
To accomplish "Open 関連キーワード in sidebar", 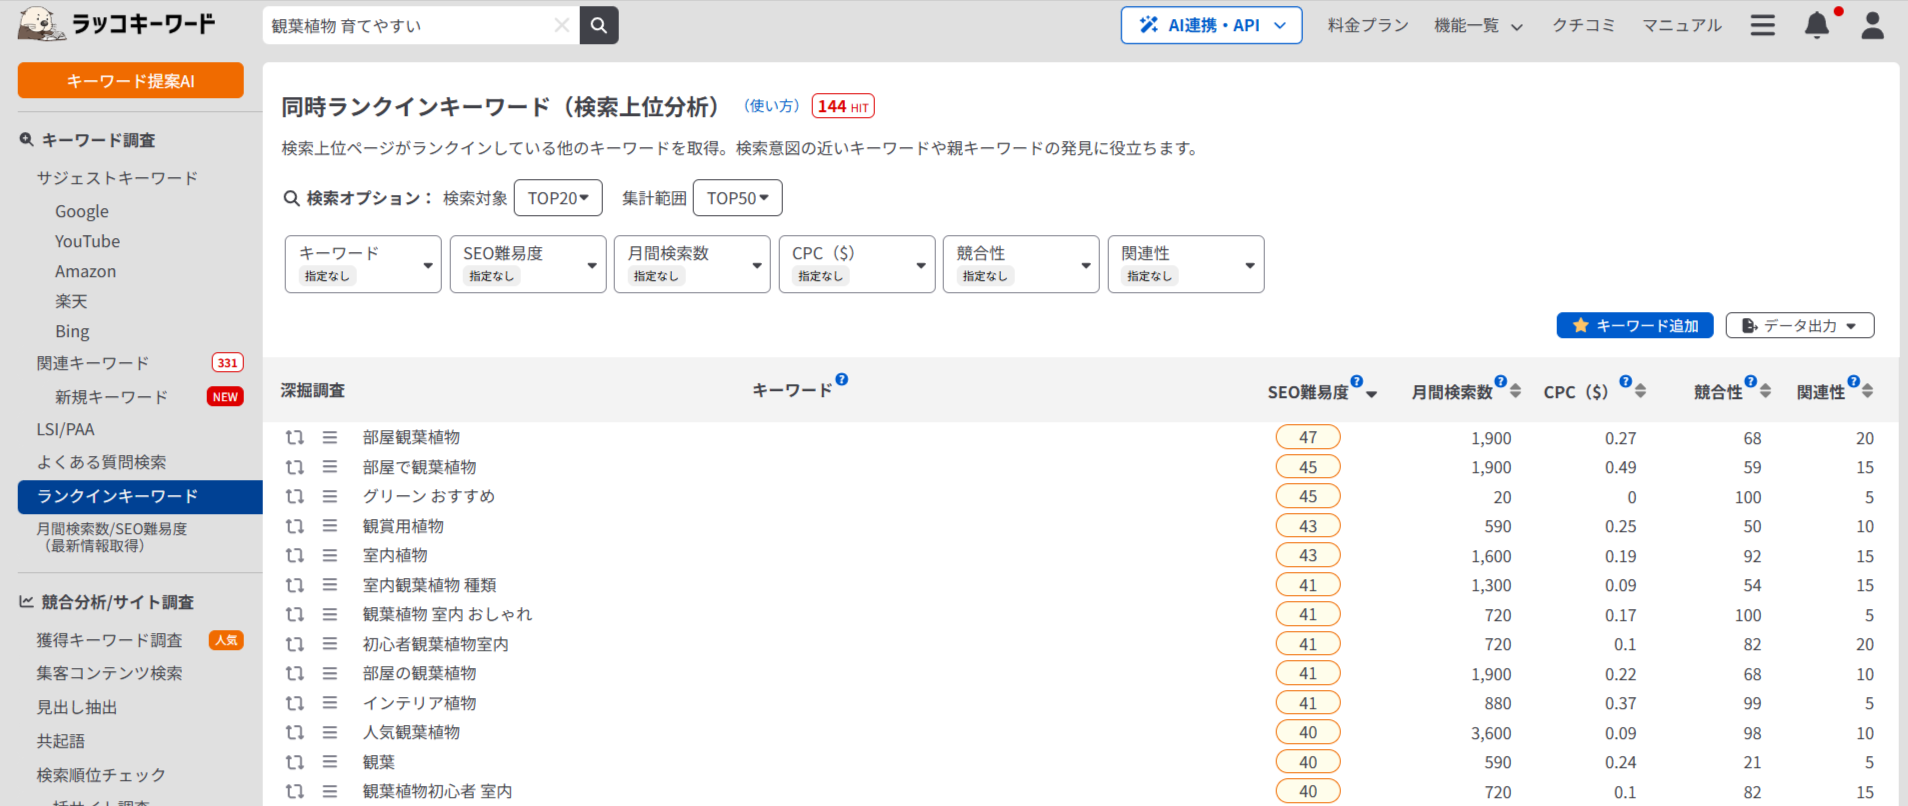I will point(93,363).
